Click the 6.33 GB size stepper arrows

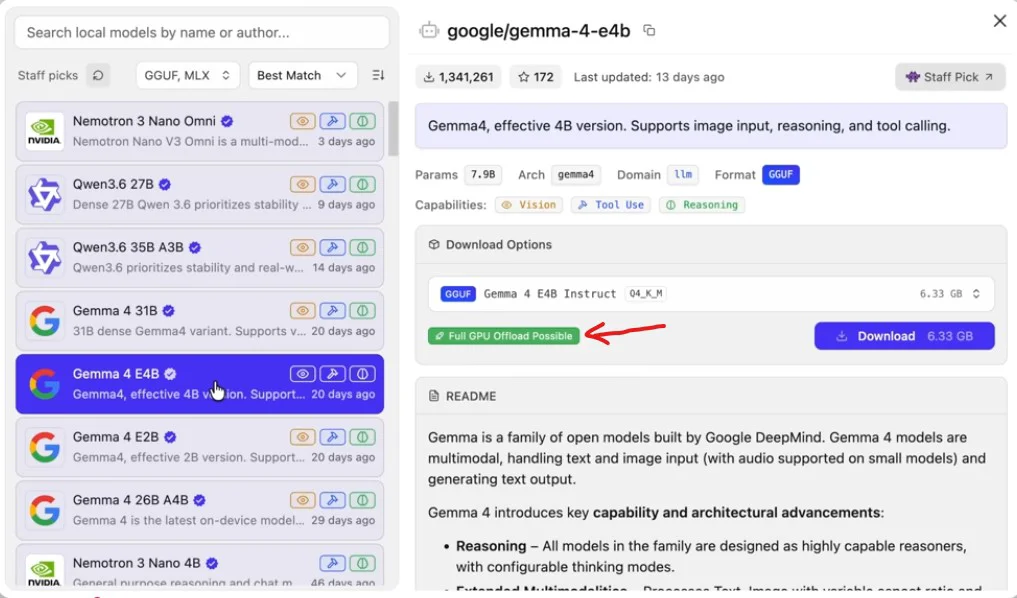pos(975,294)
